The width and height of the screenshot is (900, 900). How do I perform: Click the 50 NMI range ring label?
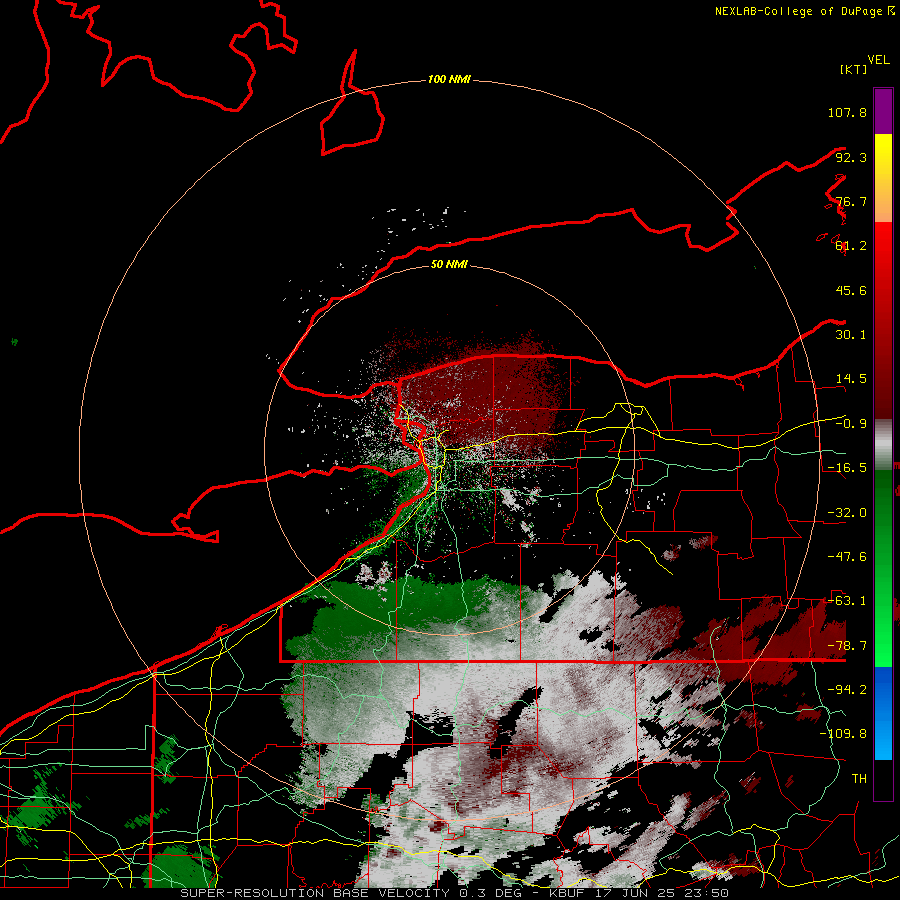(x=449, y=264)
